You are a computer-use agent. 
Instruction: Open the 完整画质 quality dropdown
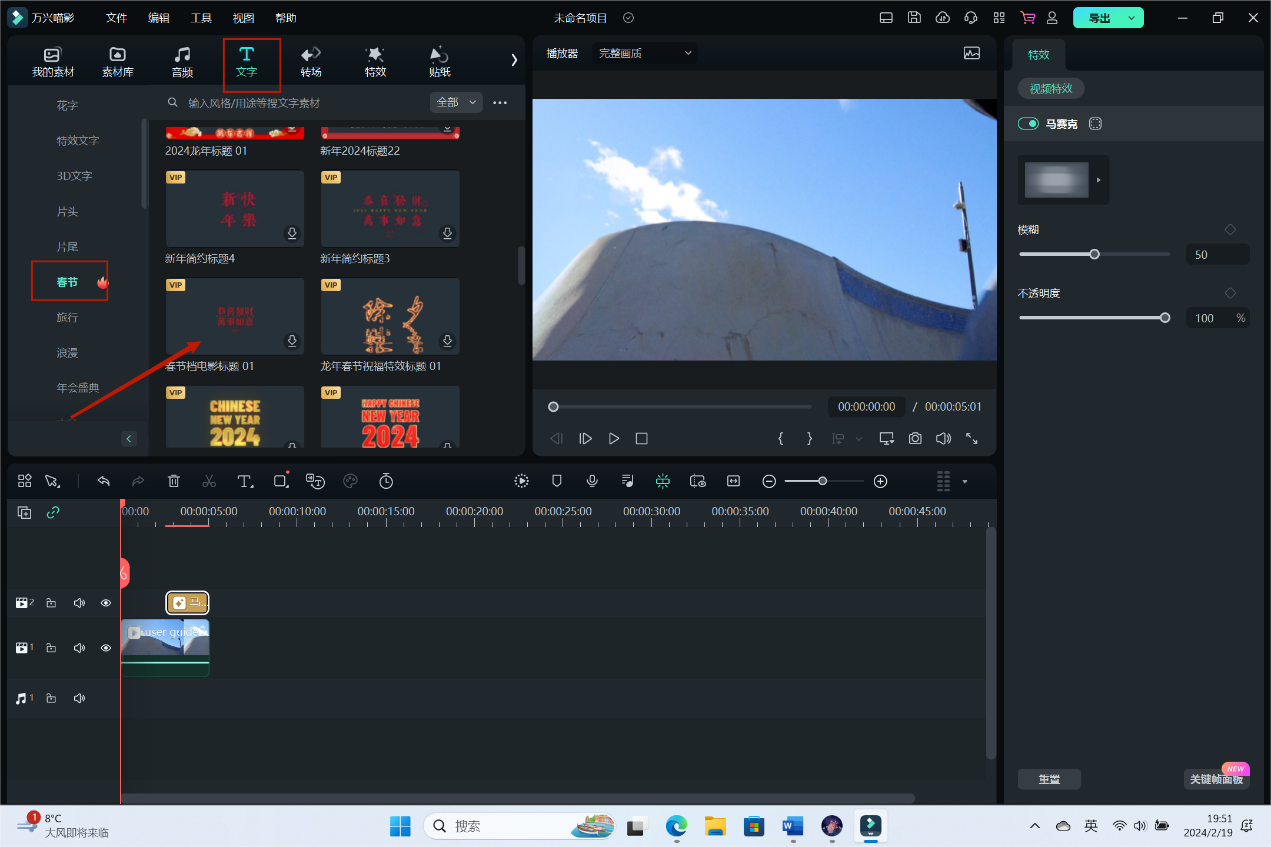[x=645, y=53]
